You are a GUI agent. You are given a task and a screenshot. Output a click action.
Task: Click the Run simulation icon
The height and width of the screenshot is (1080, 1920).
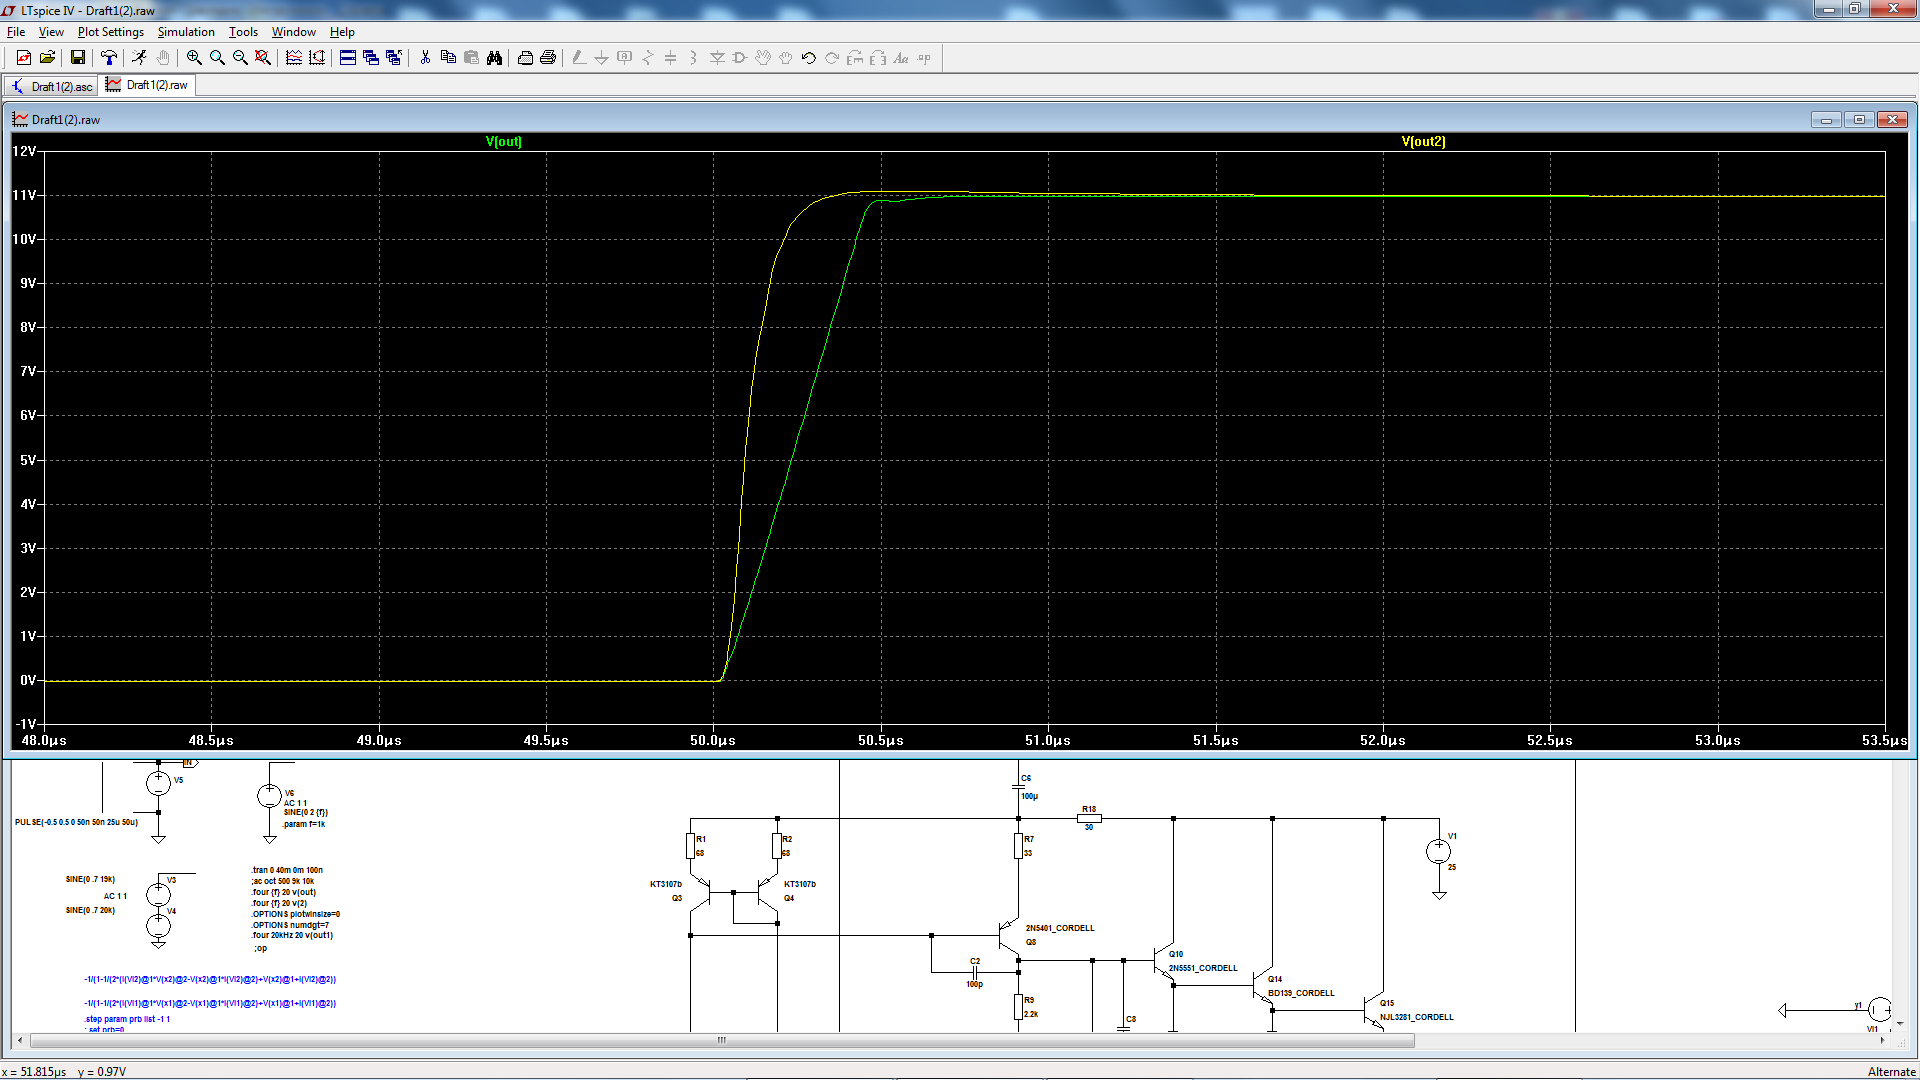[139, 58]
